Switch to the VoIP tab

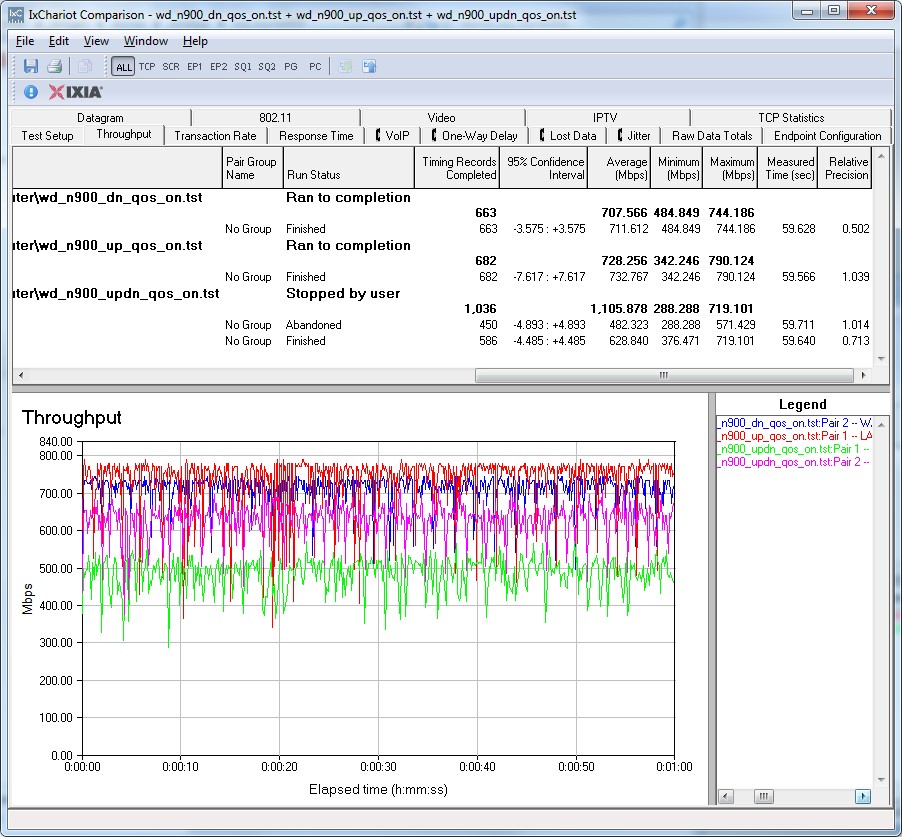tap(392, 136)
